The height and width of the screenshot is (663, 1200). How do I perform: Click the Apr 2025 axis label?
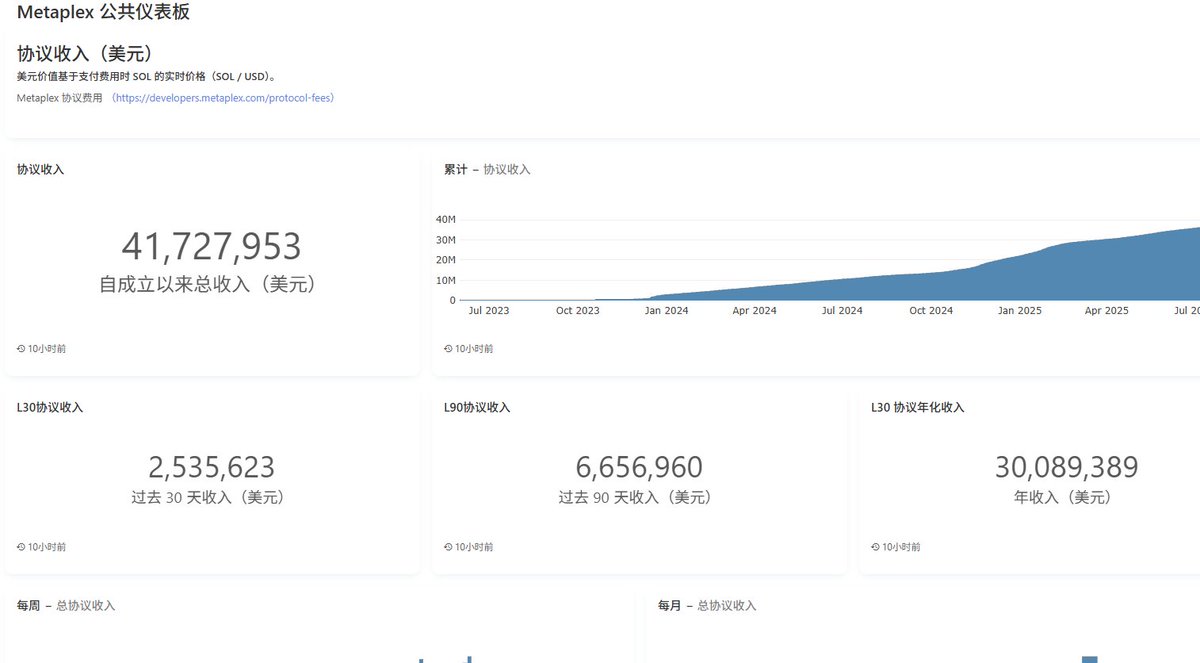(1107, 311)
